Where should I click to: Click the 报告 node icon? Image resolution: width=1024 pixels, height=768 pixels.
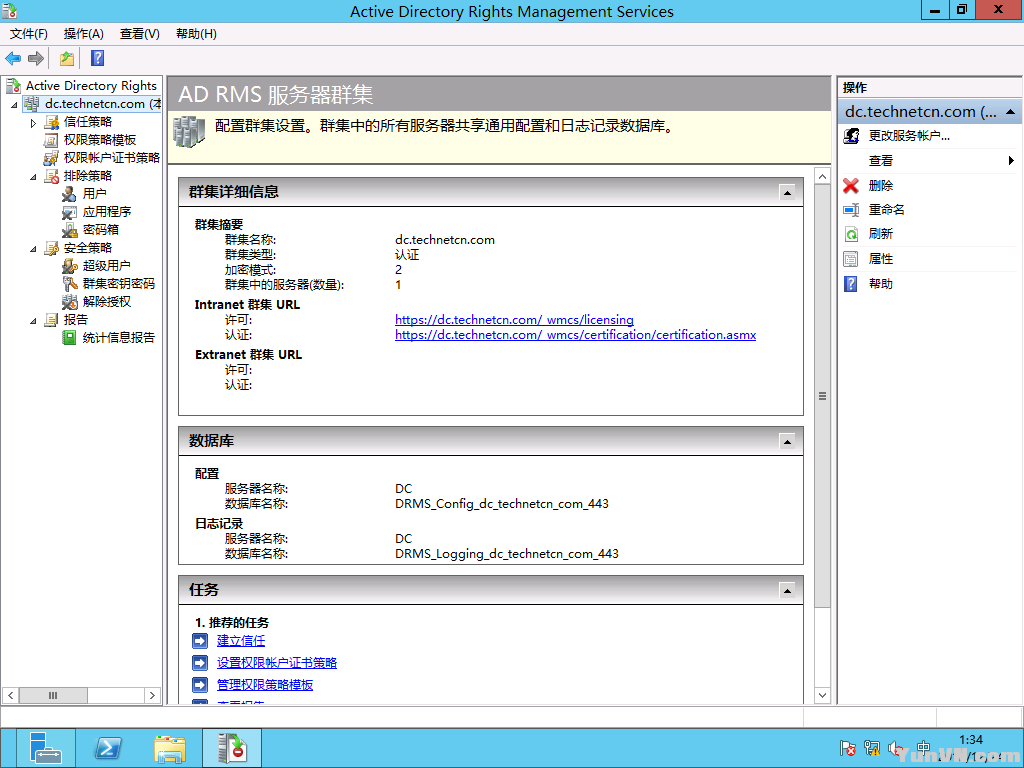(x=52, y=320)
